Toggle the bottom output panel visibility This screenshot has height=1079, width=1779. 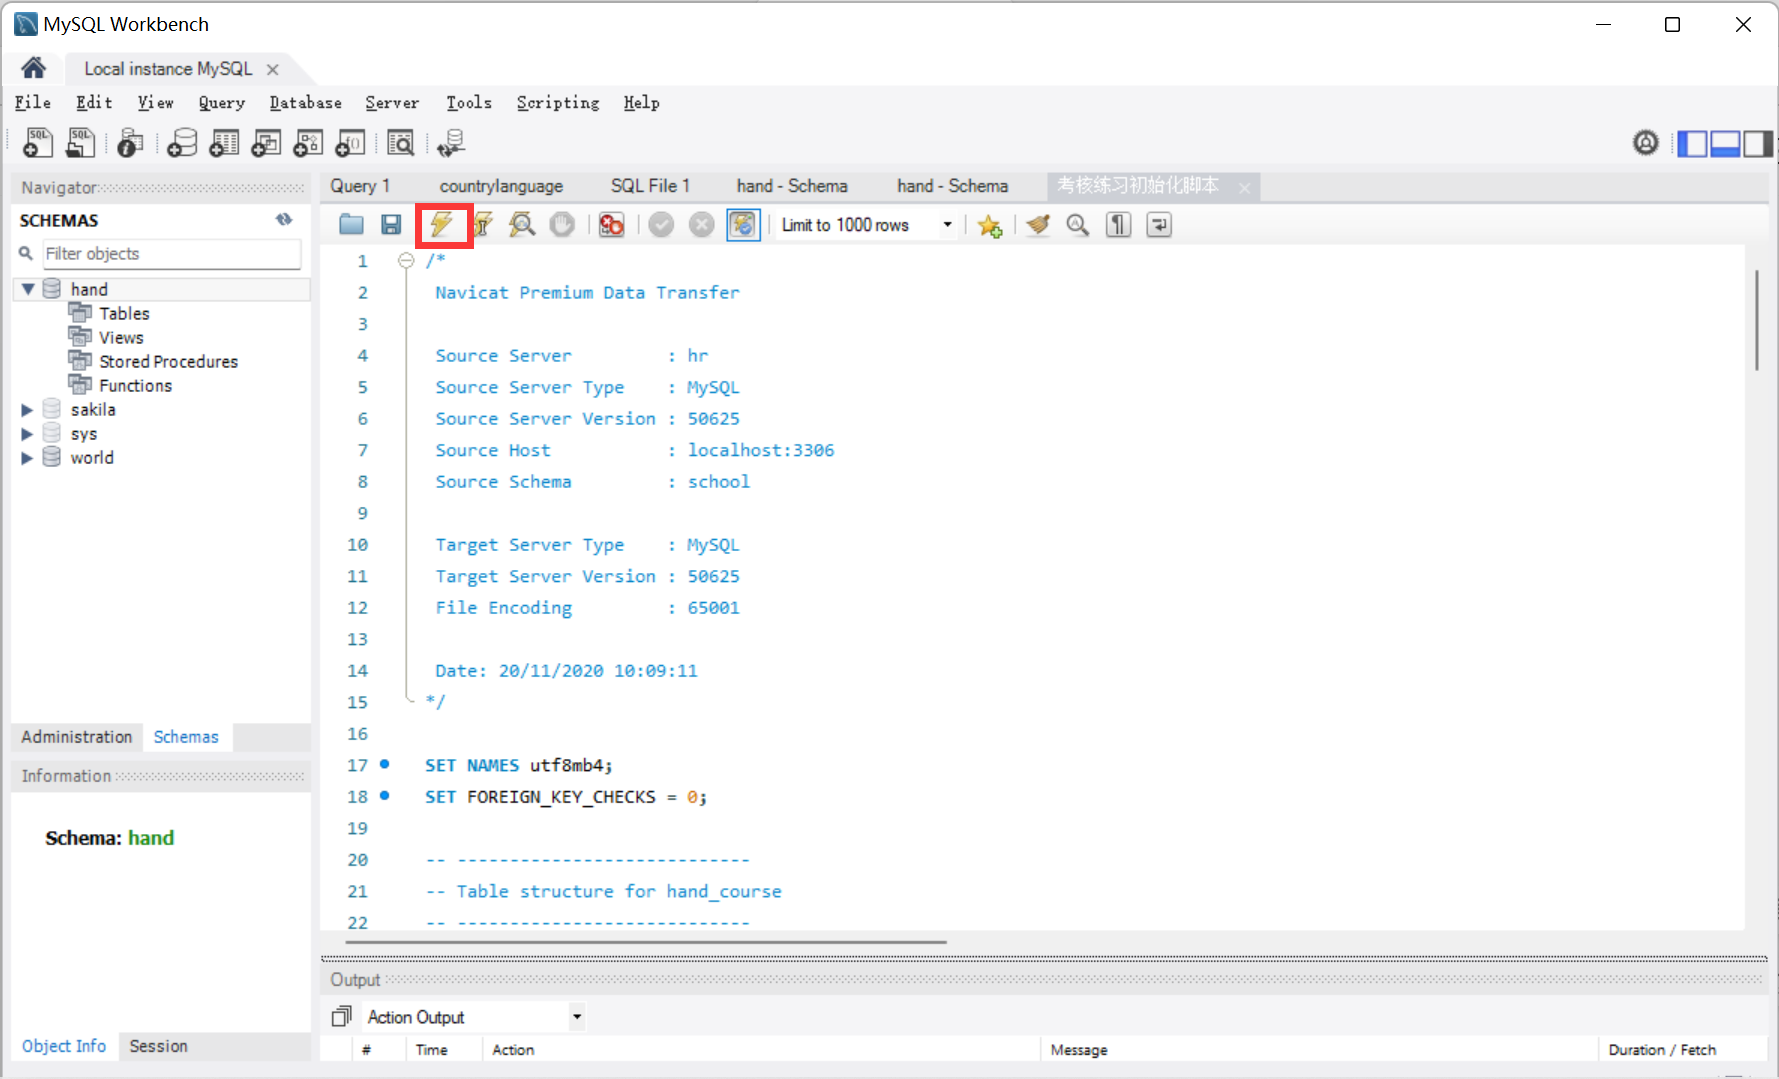1725,144
